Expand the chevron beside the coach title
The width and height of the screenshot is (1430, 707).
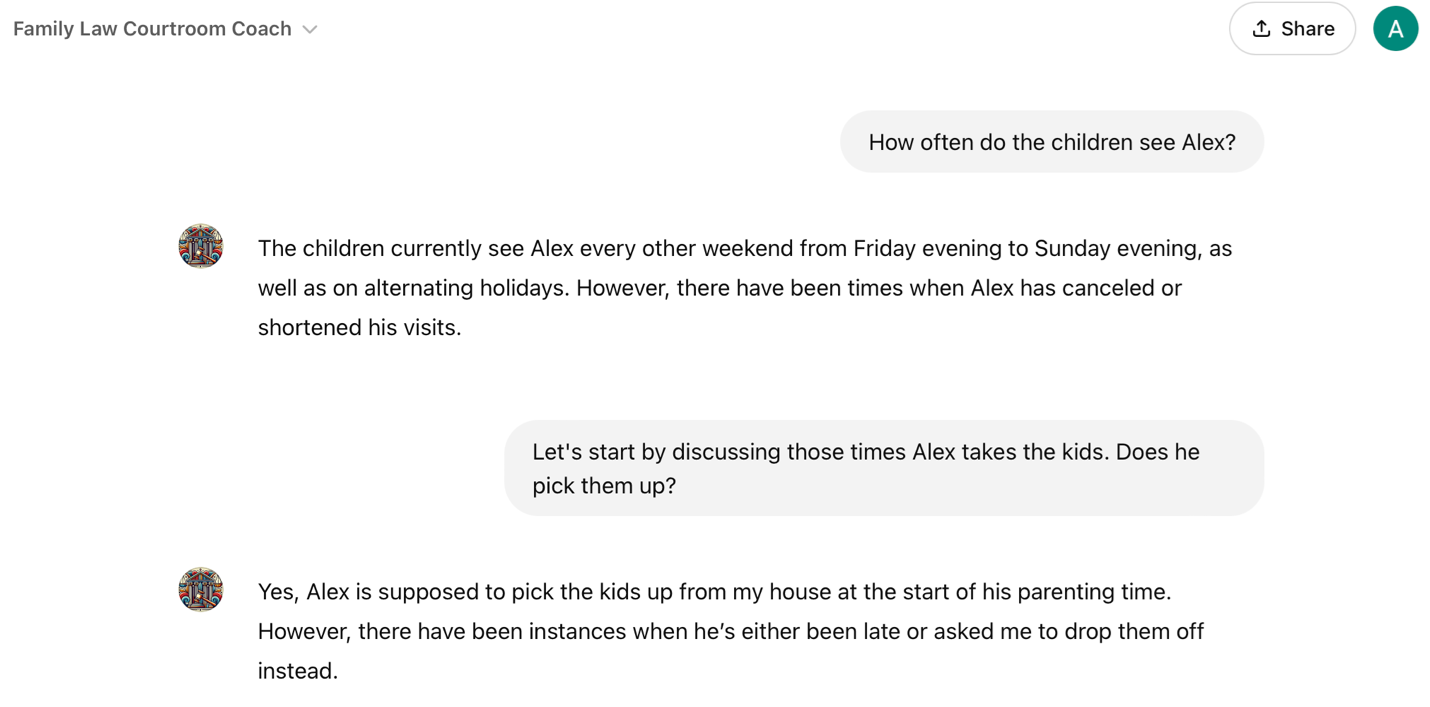tap(310, 30)
